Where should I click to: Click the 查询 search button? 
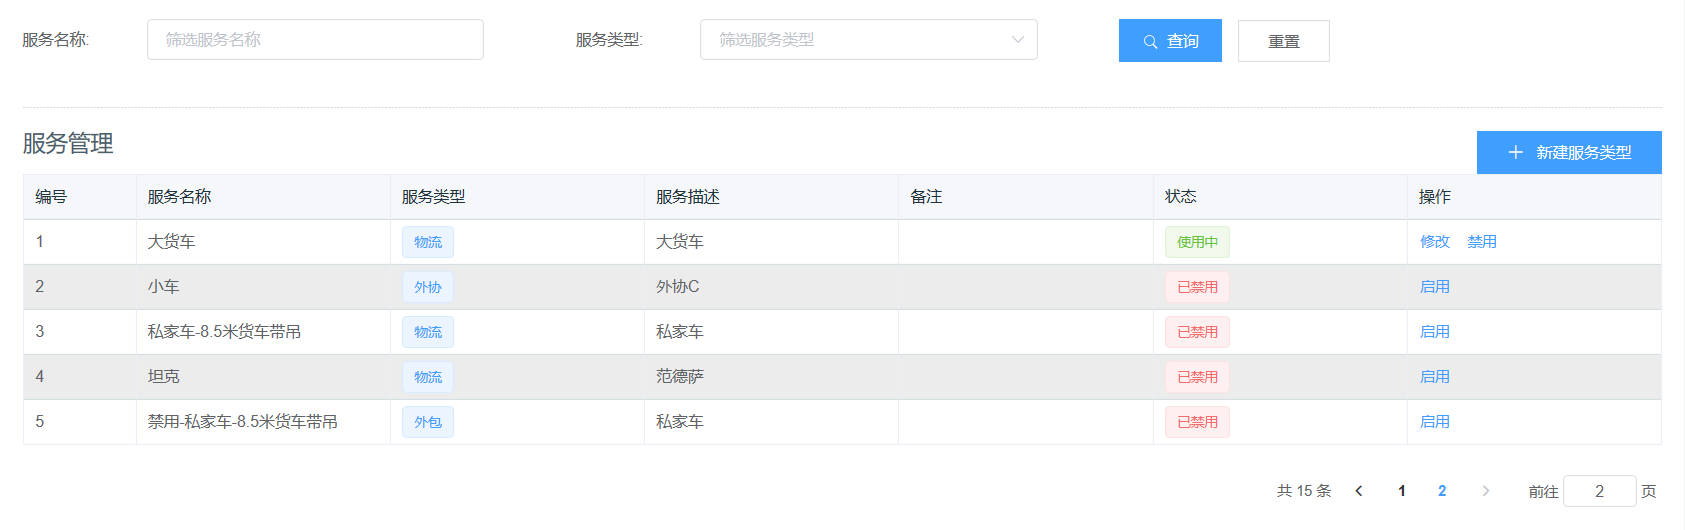click(x=1169, y=41)
